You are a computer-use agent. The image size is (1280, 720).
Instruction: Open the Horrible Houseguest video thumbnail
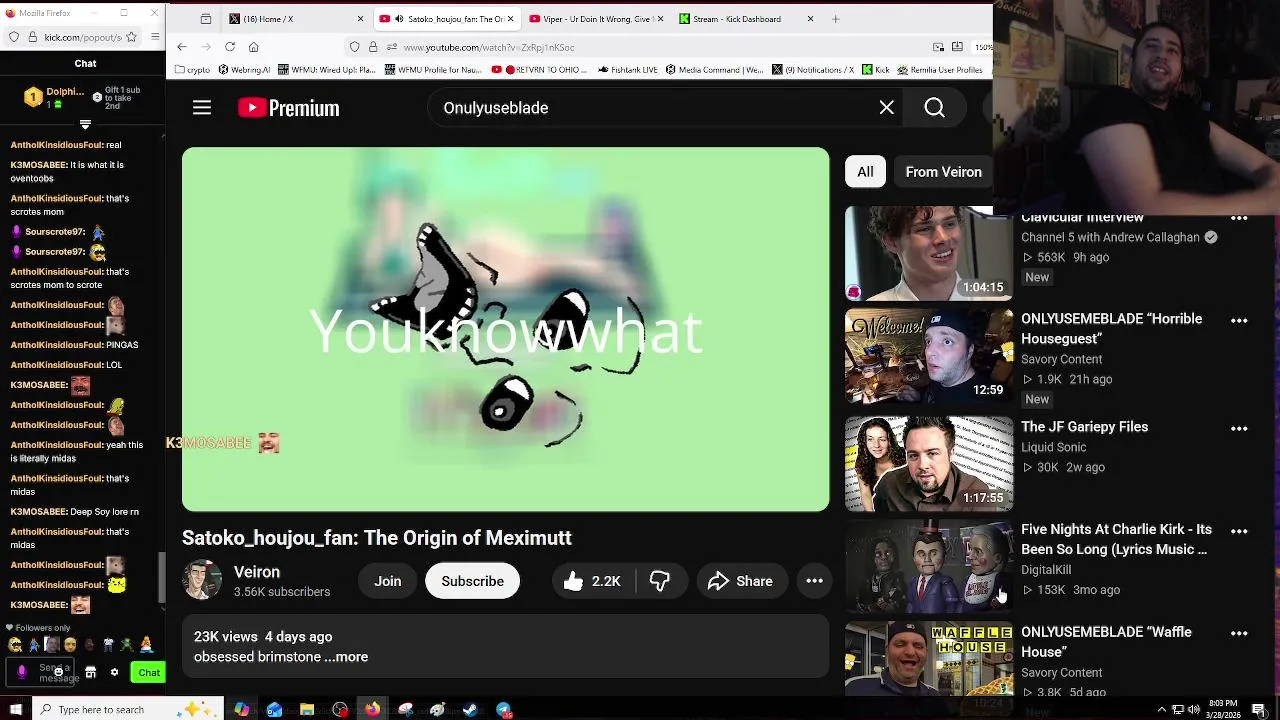[x=929, y=356]
